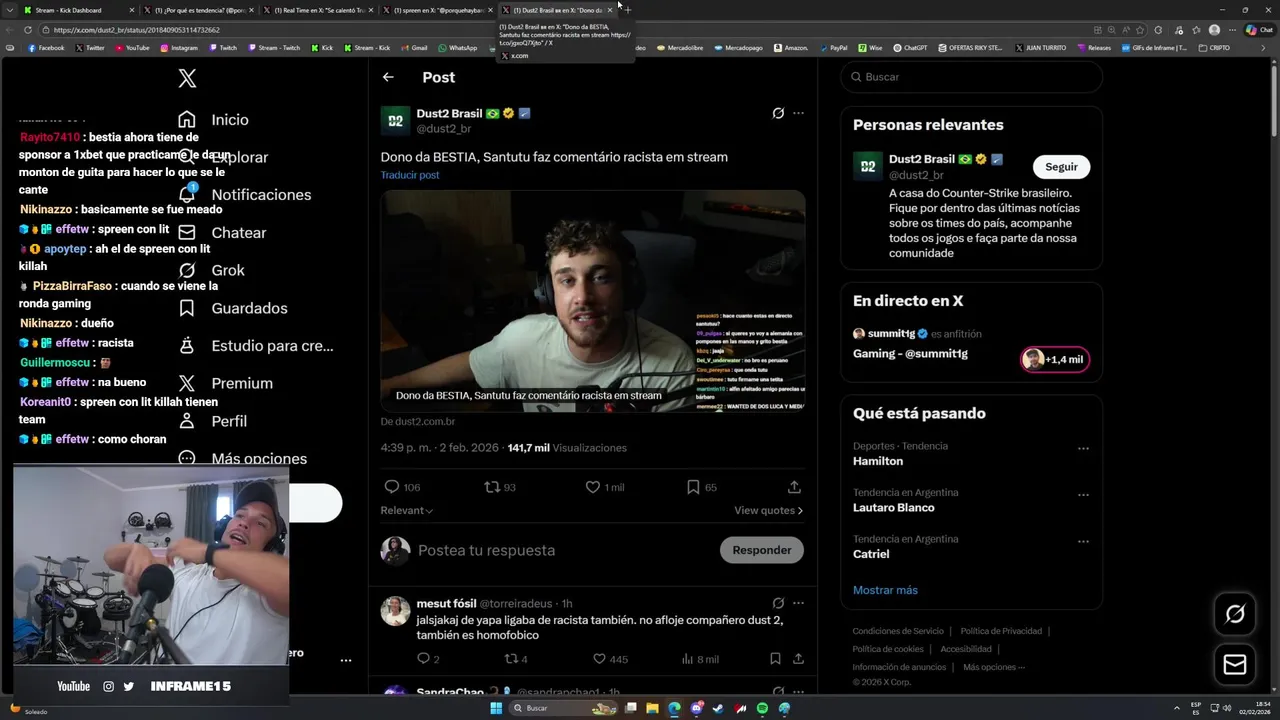Viewport: 1280px width, 720px height.
Task: Play the Santutu stream video thumbnail
Action: (x=593, y=301)
